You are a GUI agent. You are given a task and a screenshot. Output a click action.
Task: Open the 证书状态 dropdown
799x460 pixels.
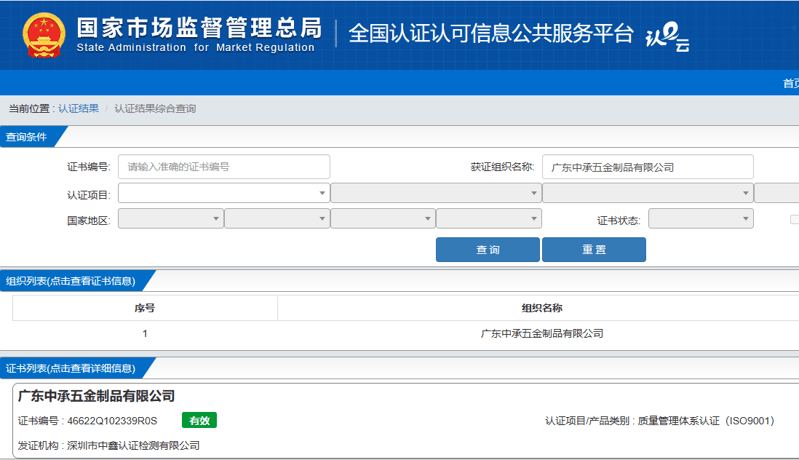700,219
